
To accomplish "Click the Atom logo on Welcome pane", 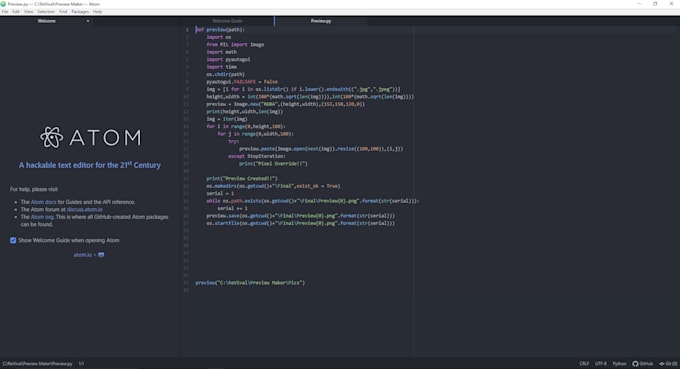I will pyautogui.click(x=90, y=137).
